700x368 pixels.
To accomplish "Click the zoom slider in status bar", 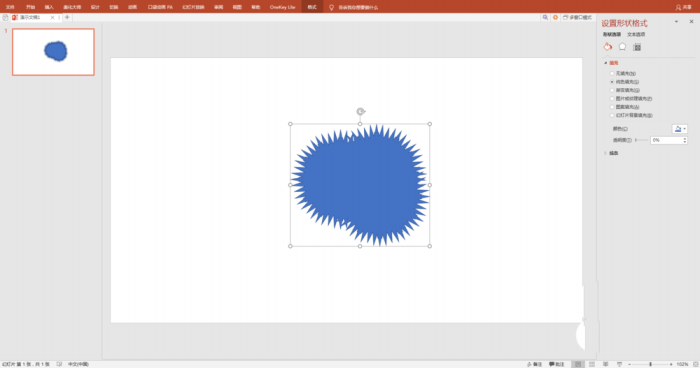I will [650, 364].
